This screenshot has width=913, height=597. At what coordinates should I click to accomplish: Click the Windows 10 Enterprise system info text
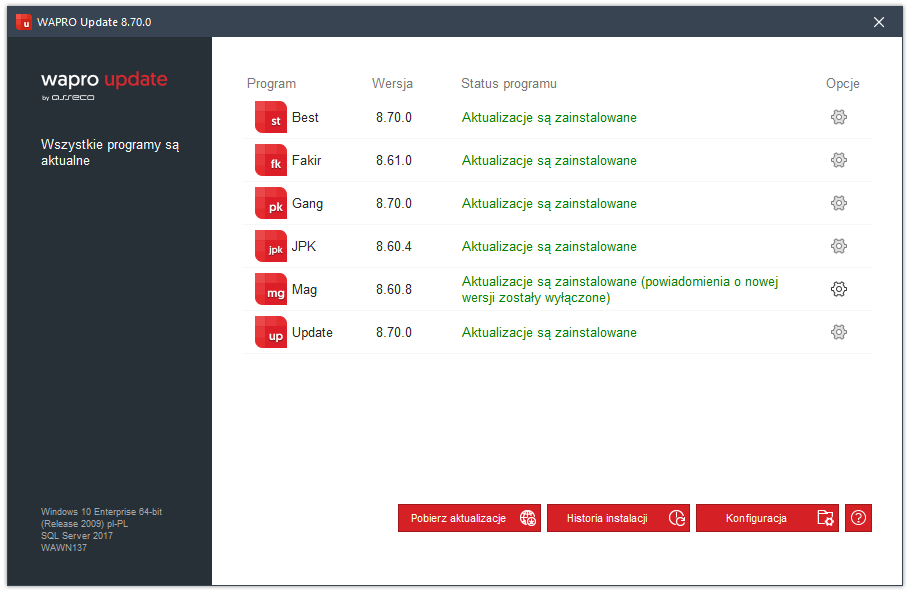click(x=101, y=517)
